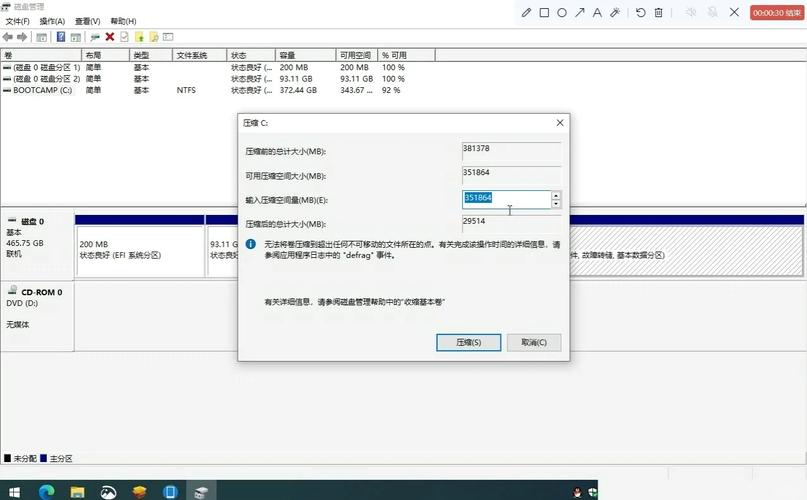Open the Windows Start menu
807x500 pixels.
pos(14,491)
